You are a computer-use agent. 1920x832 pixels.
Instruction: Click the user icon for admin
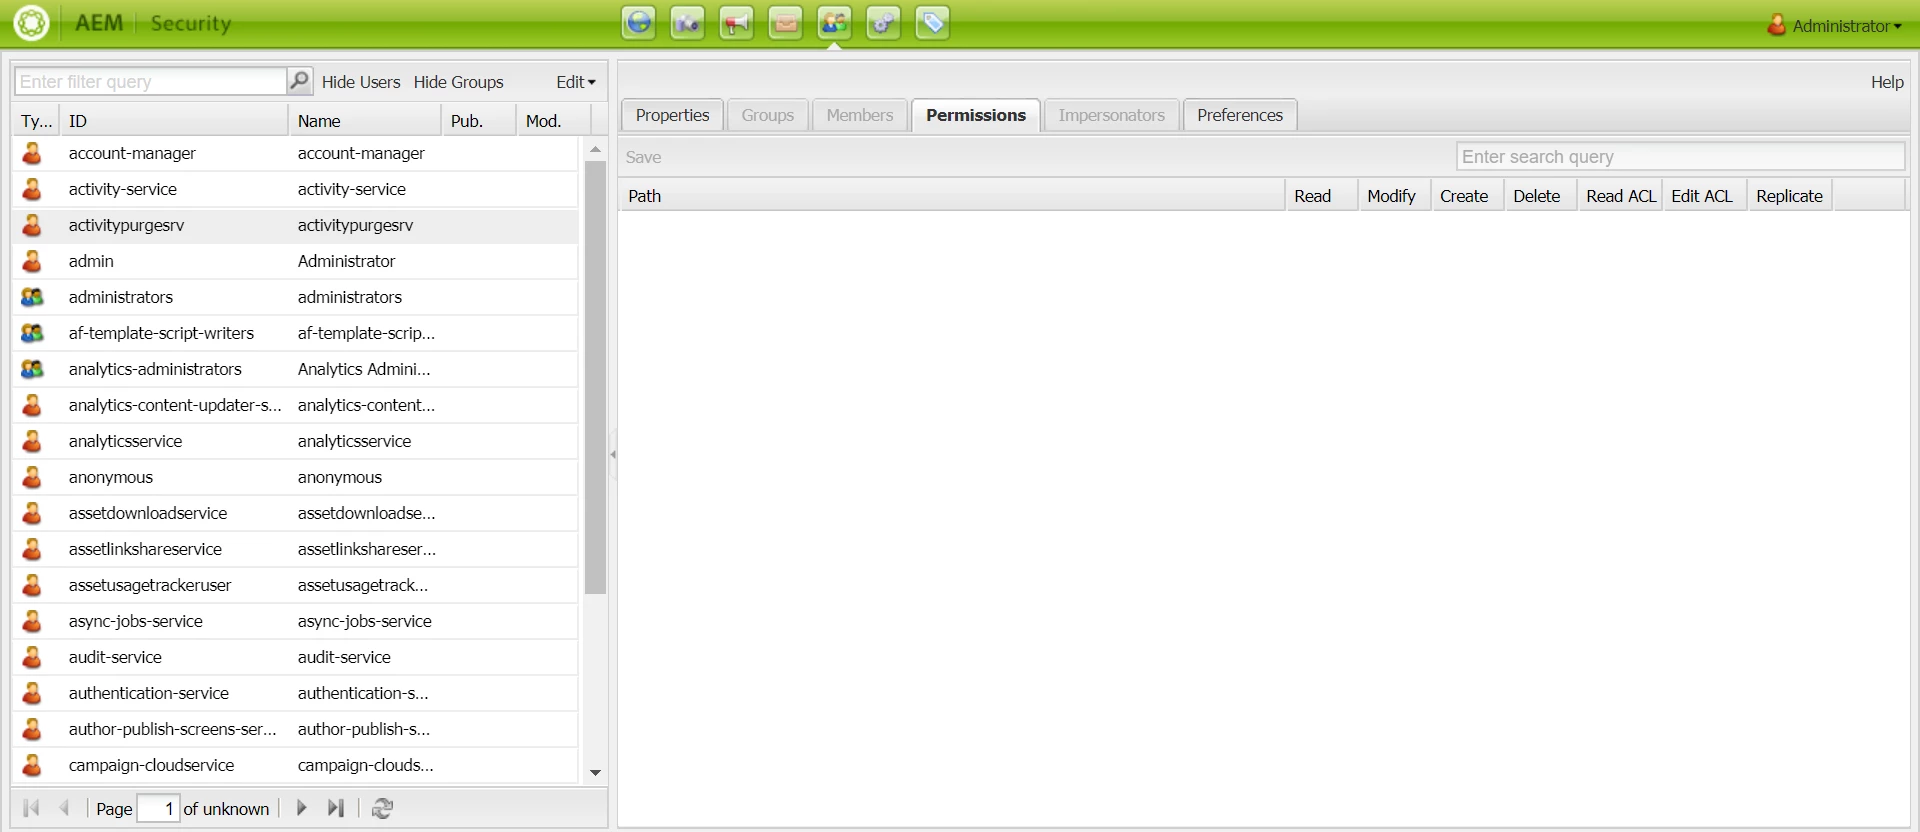[x=32, y=261]
